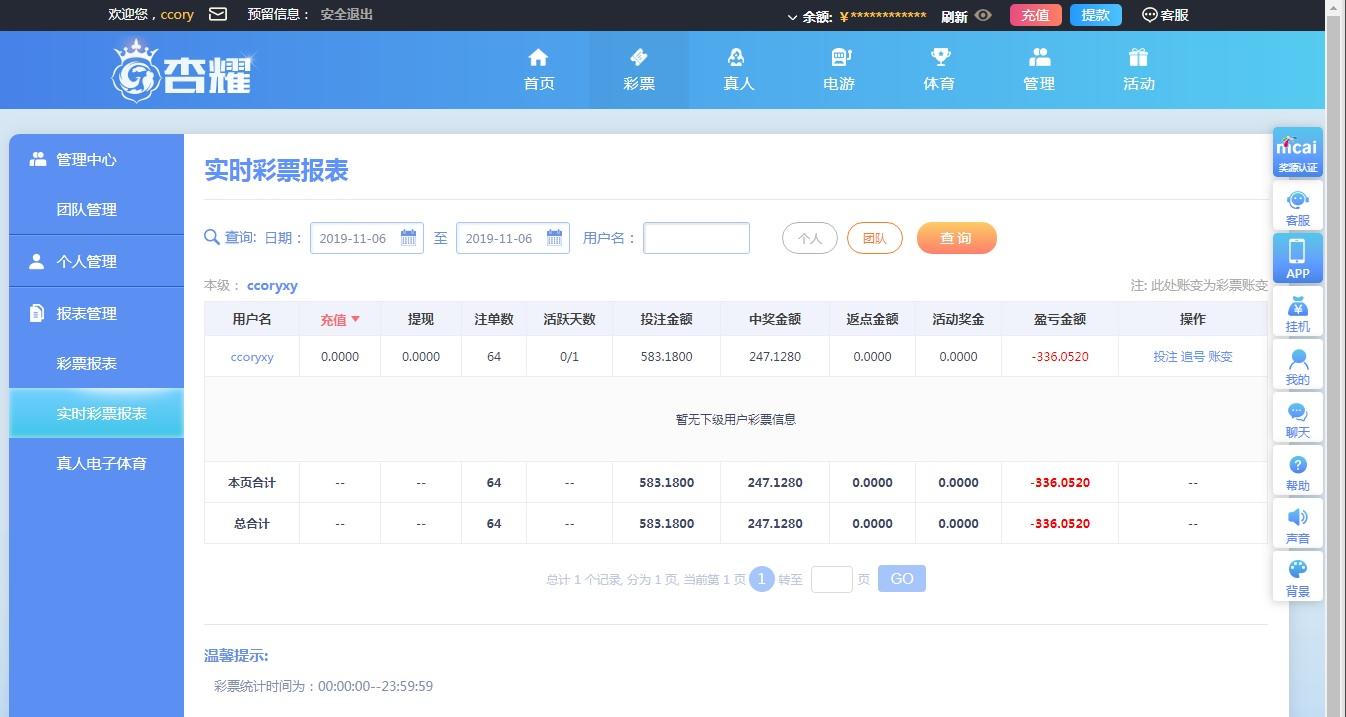
Task: Click the GO pagination button
Action: [902, 579]
